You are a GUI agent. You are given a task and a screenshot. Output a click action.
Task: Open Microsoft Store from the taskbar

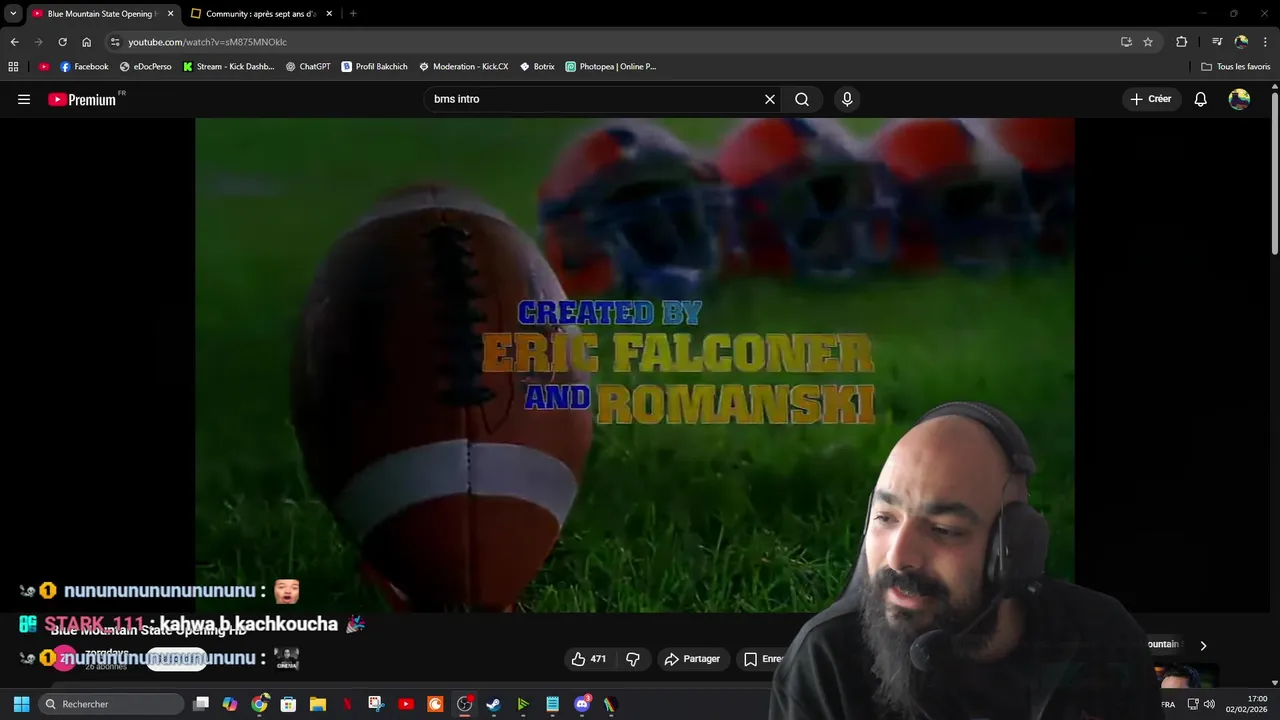(x=288, y=704)
